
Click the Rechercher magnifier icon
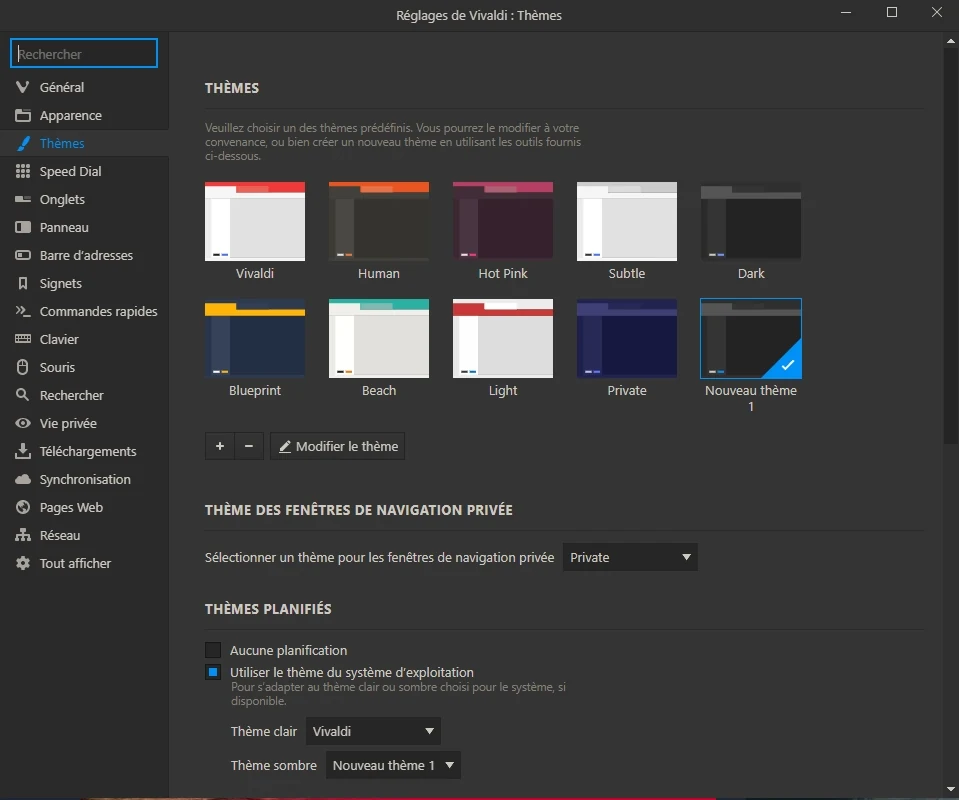(23, 395)
